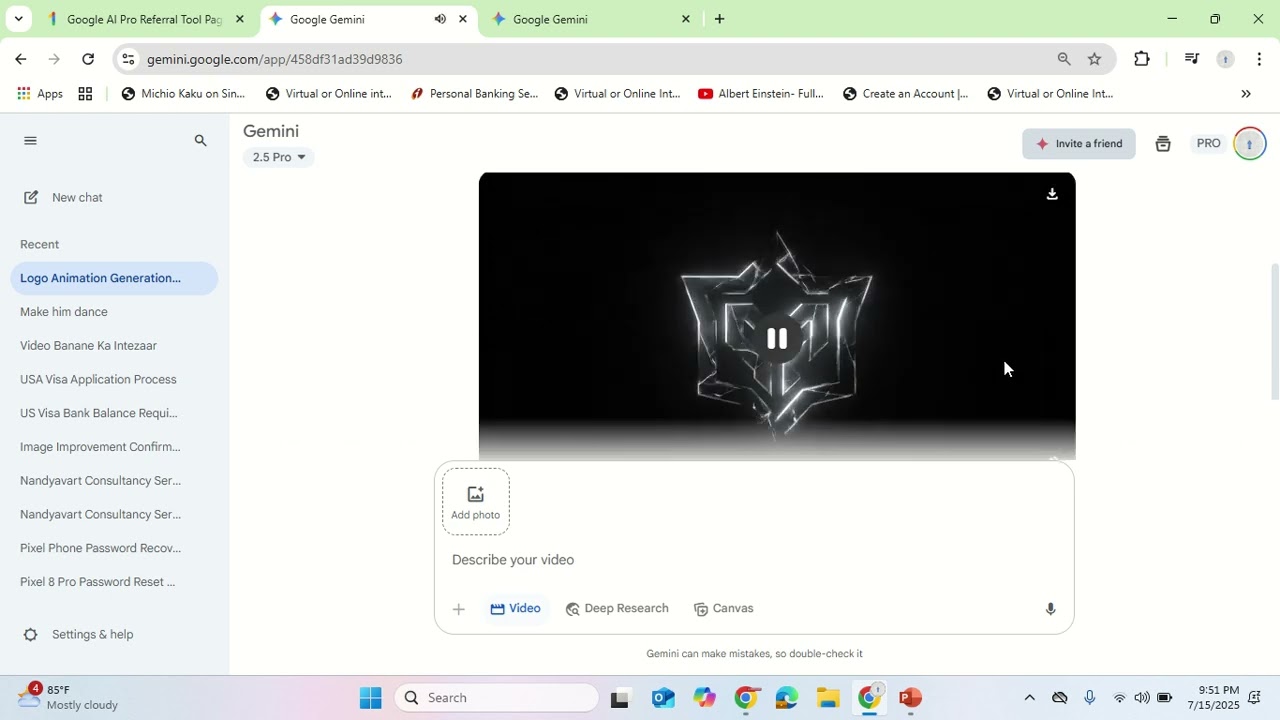Click the taskbar Search box
The width and height of the screenshot is (1280, 720).
tap(497, 698)
